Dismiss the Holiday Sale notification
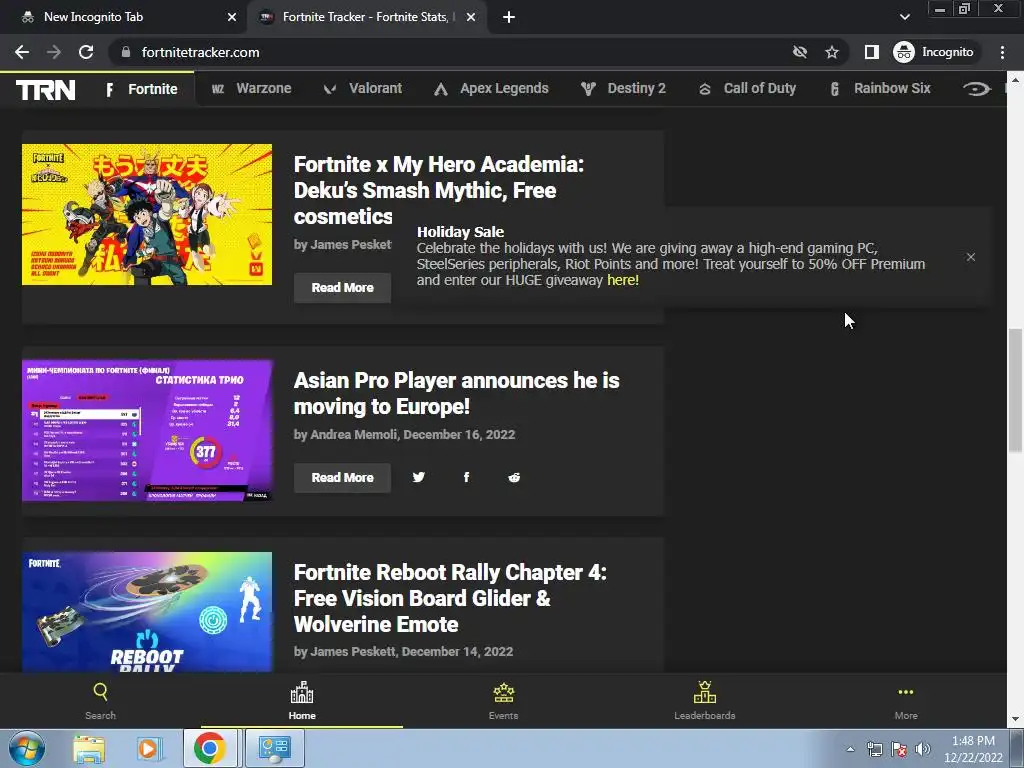Image resolution: width=1024 pixels, height=768 pixels. tap(970, 257)
